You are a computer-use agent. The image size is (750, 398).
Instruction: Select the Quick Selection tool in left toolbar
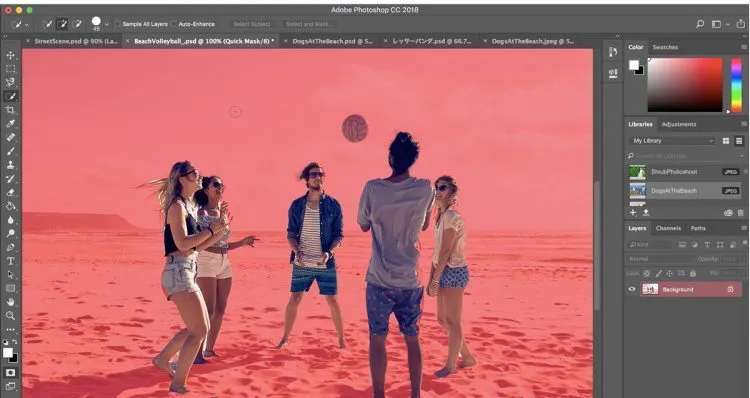(x=11, y=96)
